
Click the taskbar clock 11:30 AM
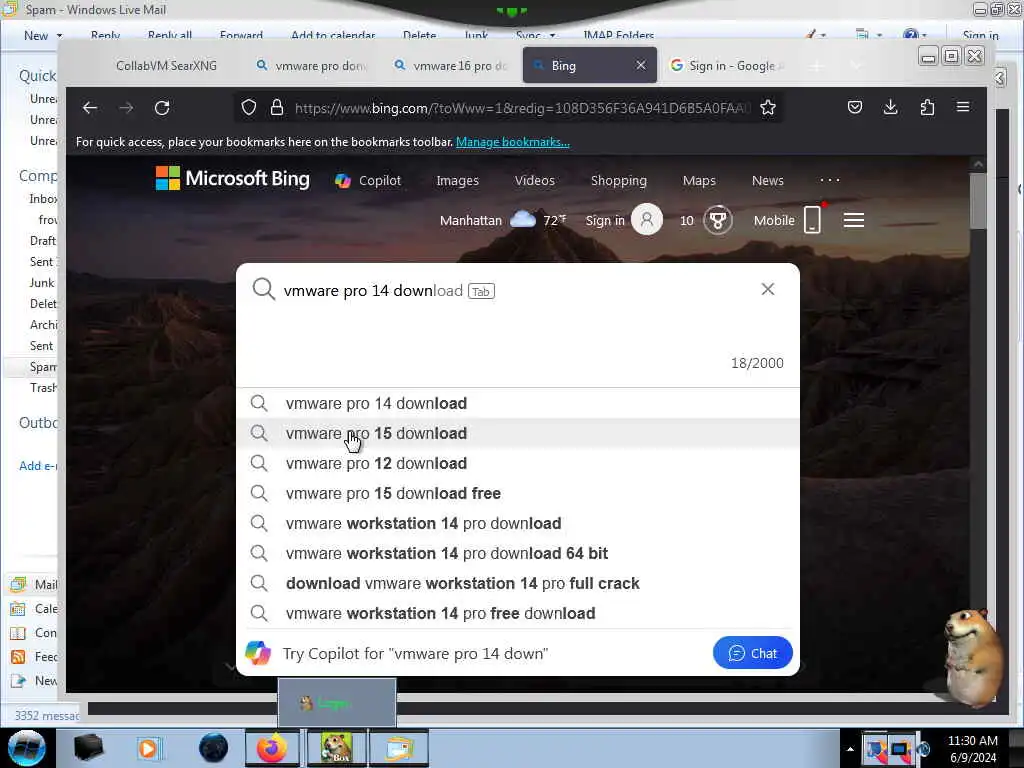[972, 741]
